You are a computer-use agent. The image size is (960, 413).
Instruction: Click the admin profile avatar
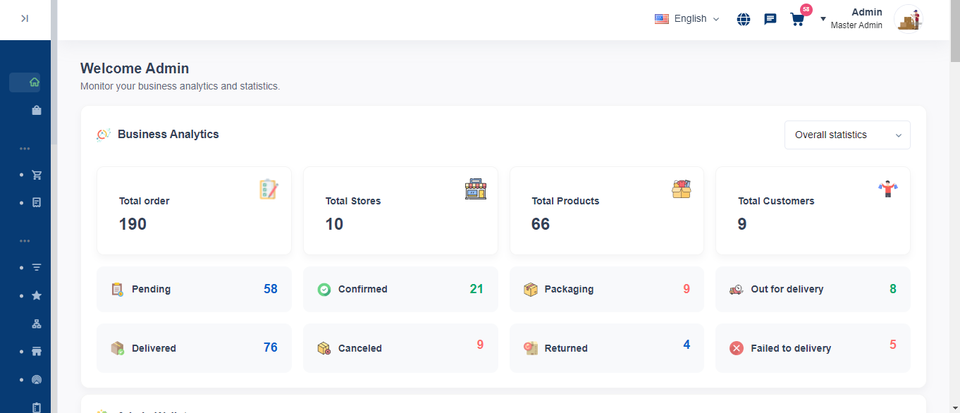(x=908, y=19)
